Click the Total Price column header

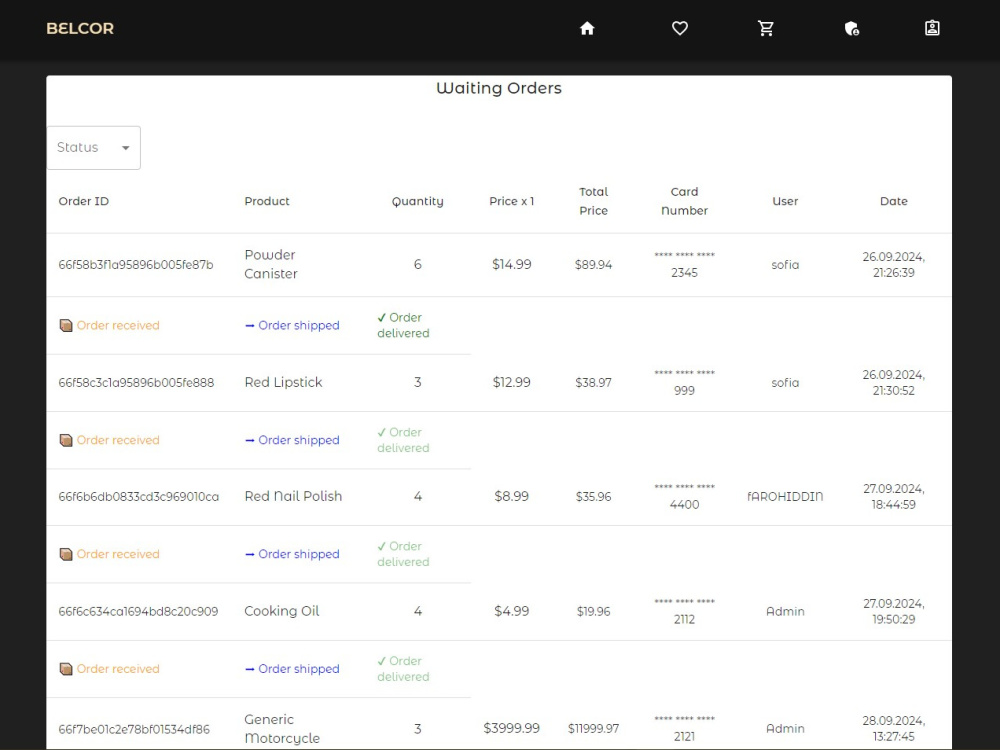tap(593, 201)
